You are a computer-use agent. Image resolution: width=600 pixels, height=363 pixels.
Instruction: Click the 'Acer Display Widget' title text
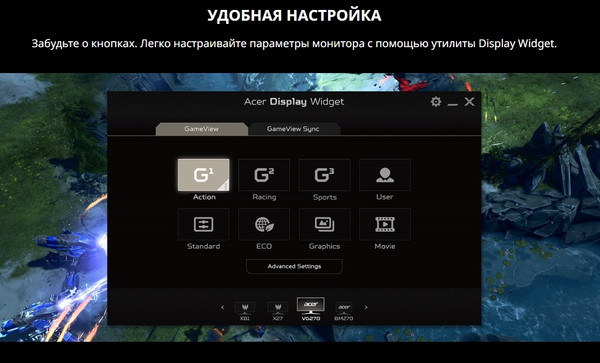point(294,102)
